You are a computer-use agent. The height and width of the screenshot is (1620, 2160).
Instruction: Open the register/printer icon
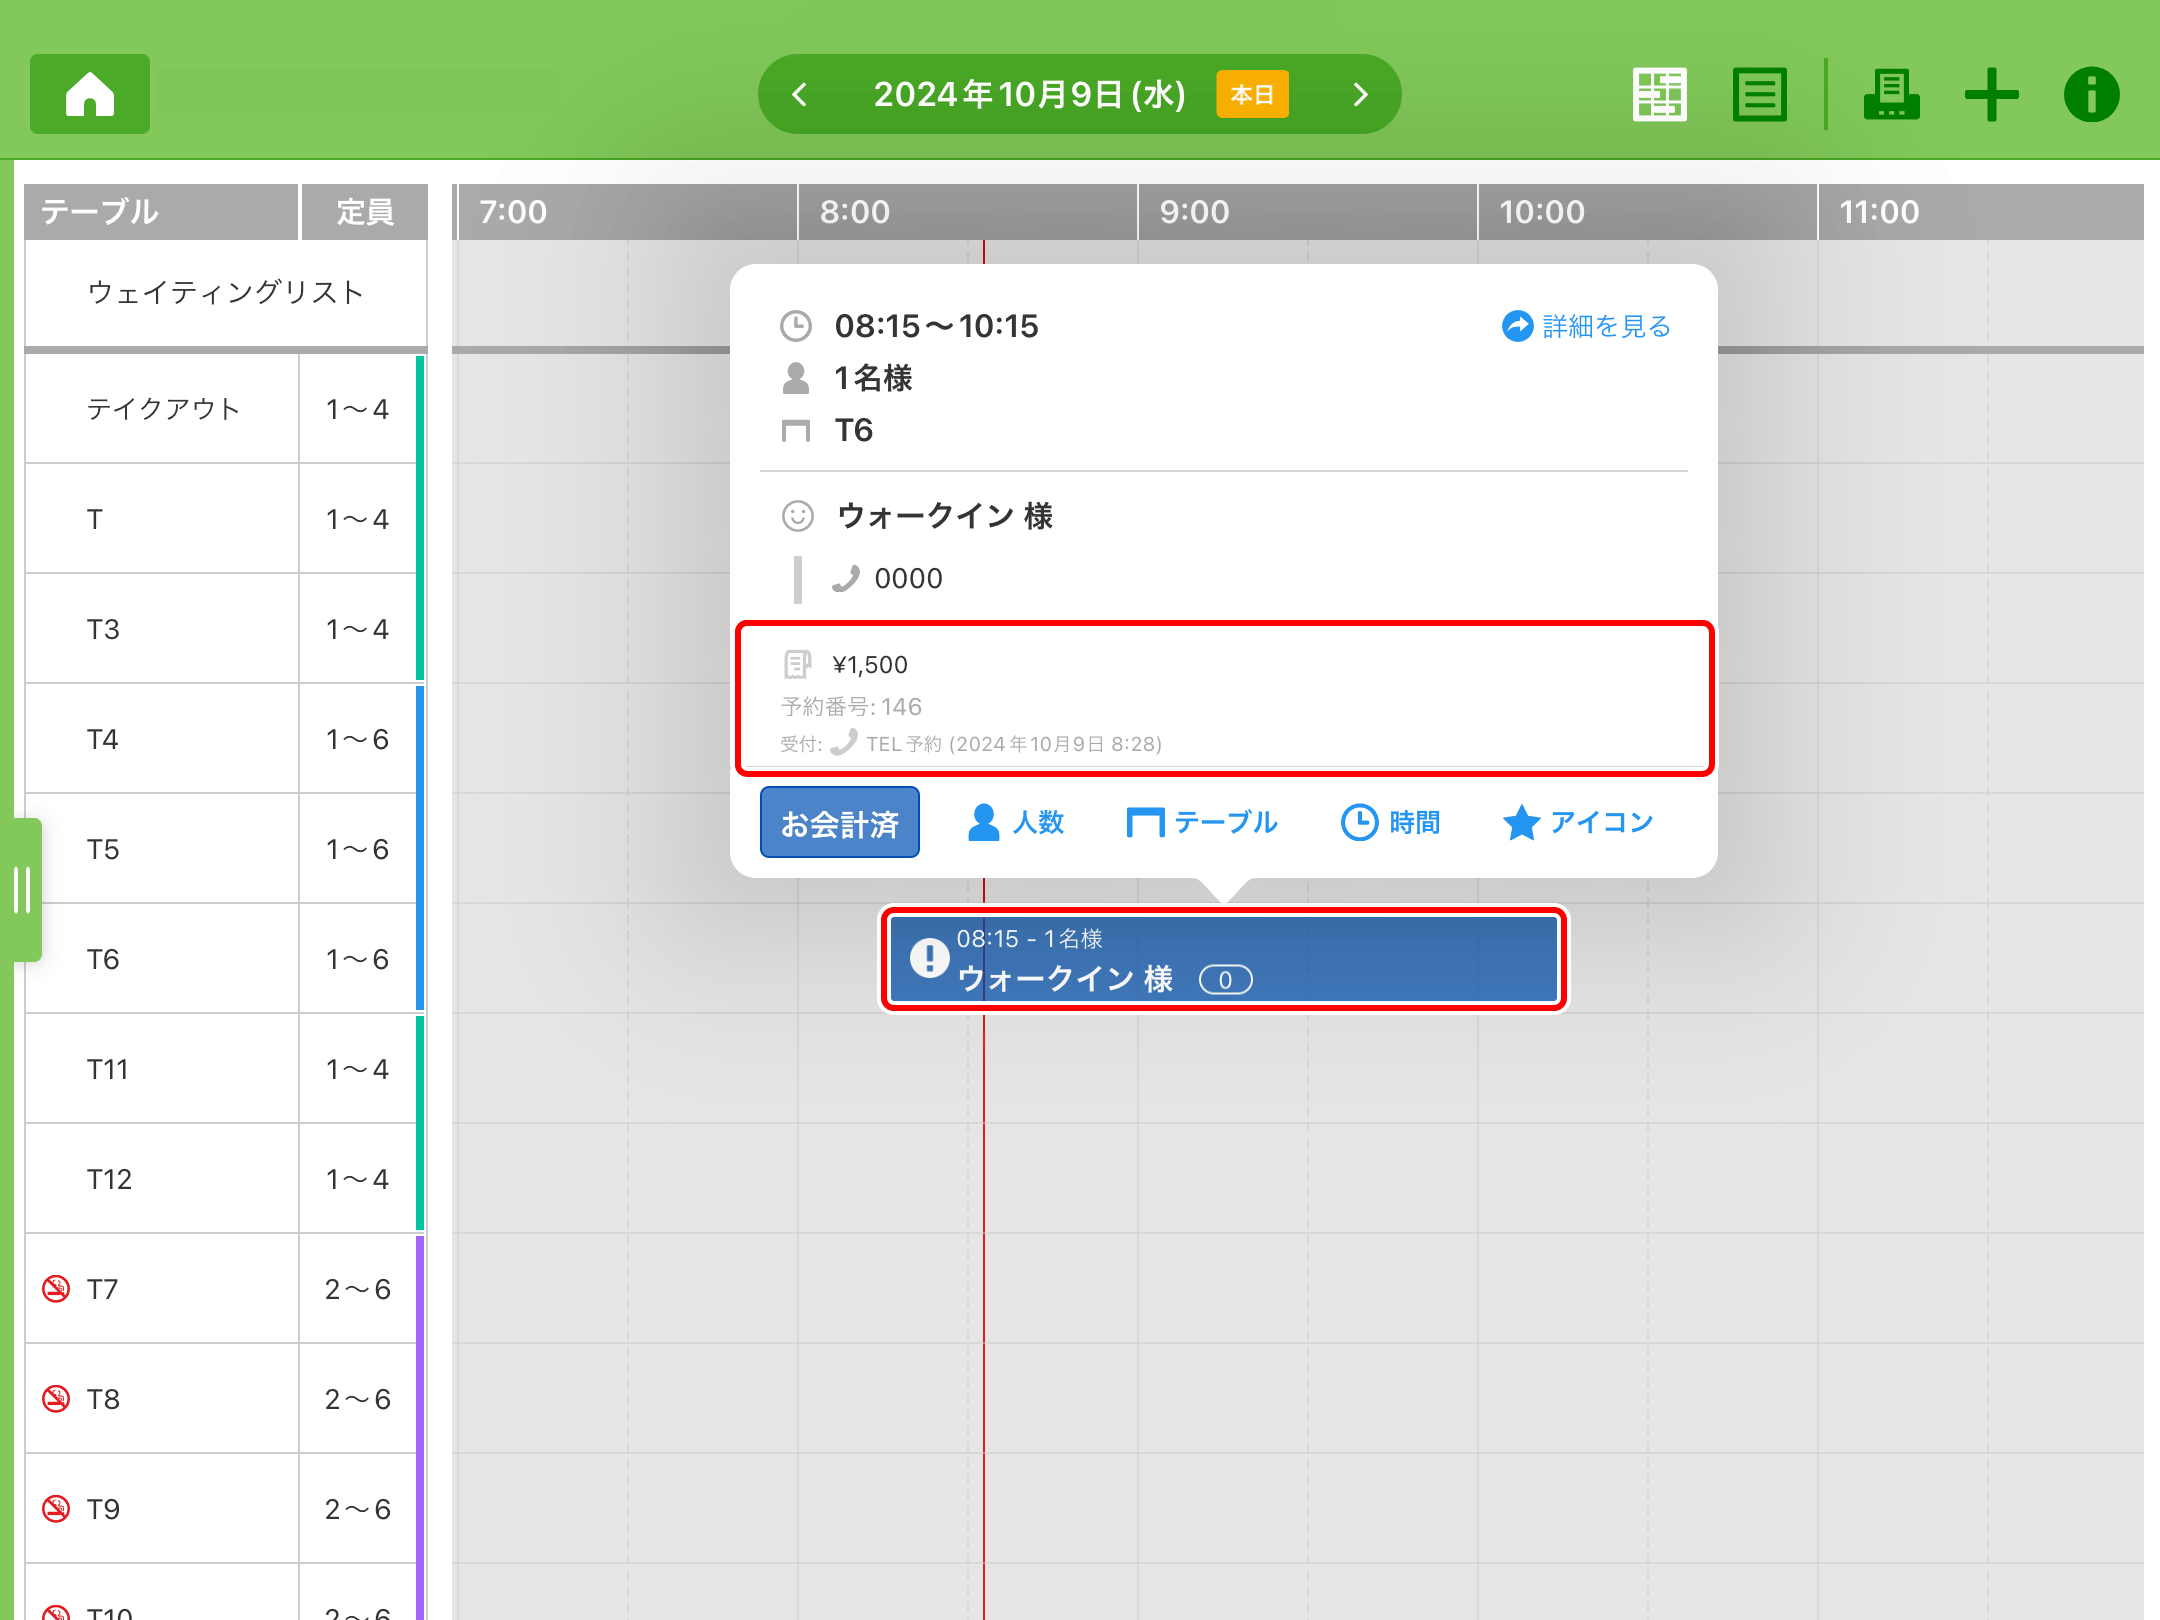(1890, 94)
